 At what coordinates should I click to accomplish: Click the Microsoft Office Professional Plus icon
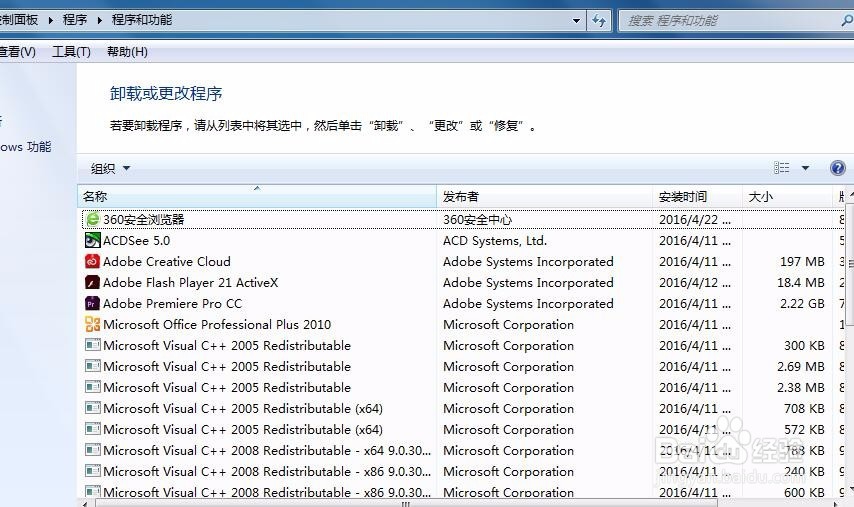point(93,324)
